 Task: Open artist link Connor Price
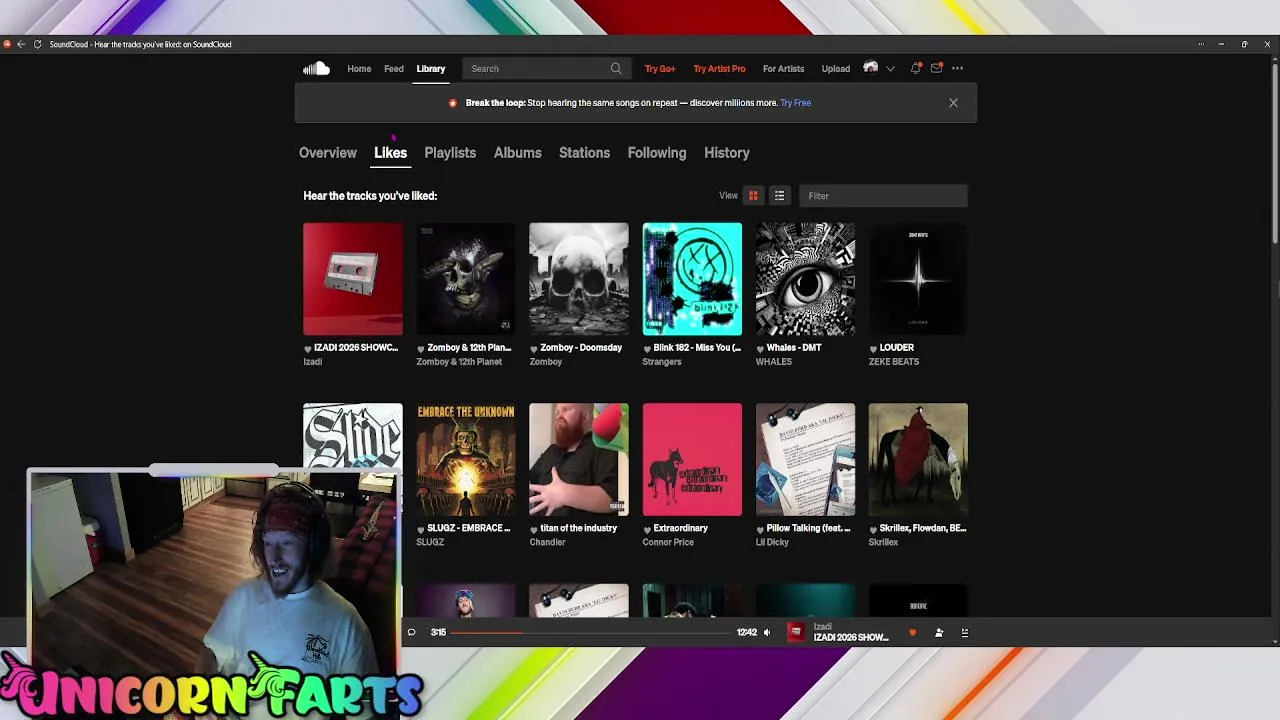[x=668, y=542]
